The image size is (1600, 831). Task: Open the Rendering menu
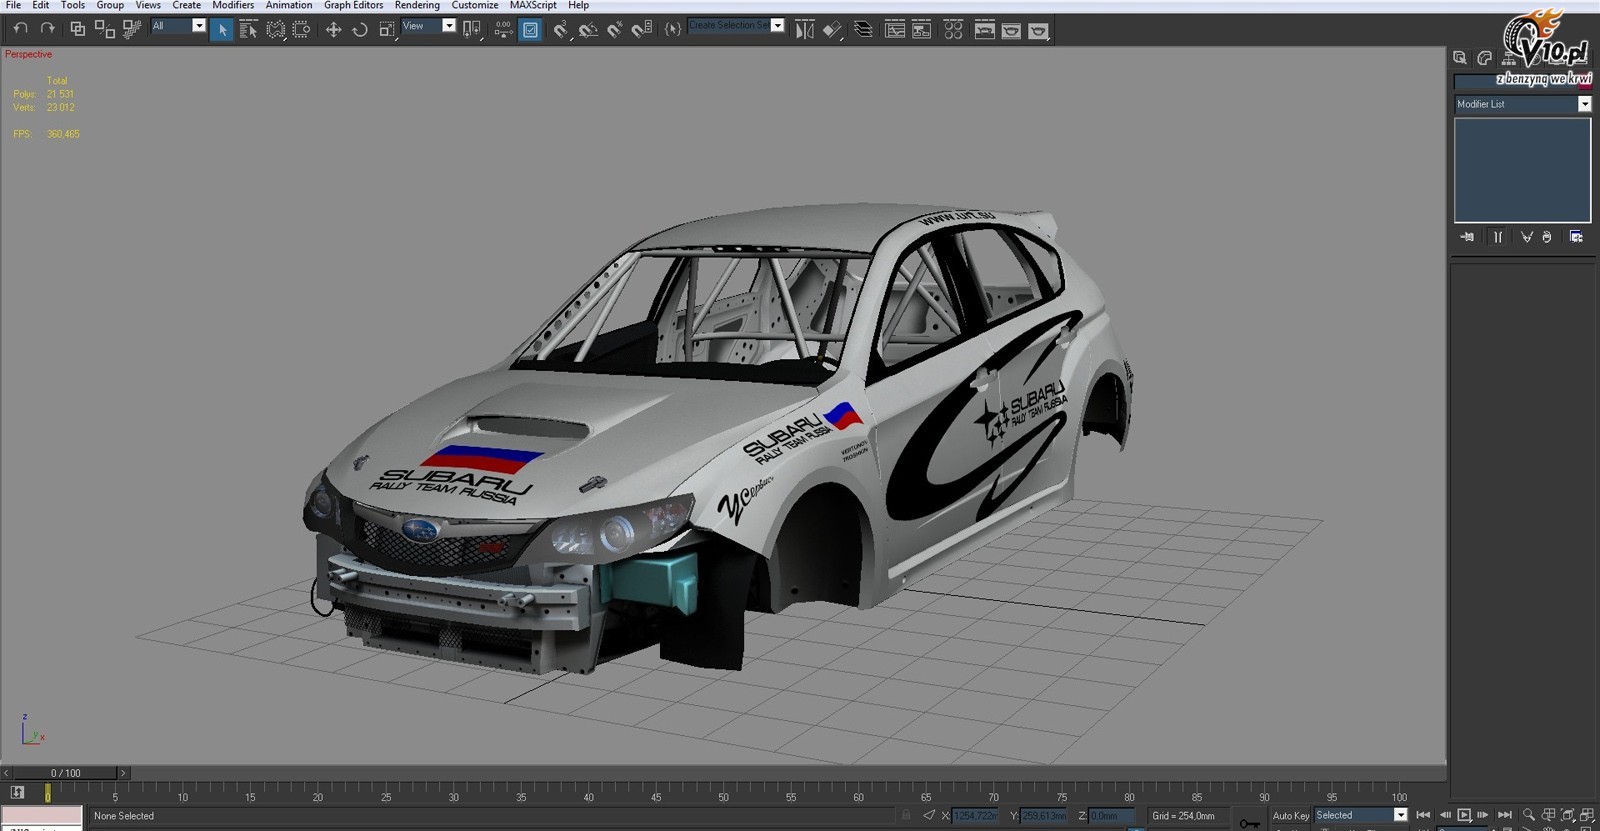click(x=417, y=5)
